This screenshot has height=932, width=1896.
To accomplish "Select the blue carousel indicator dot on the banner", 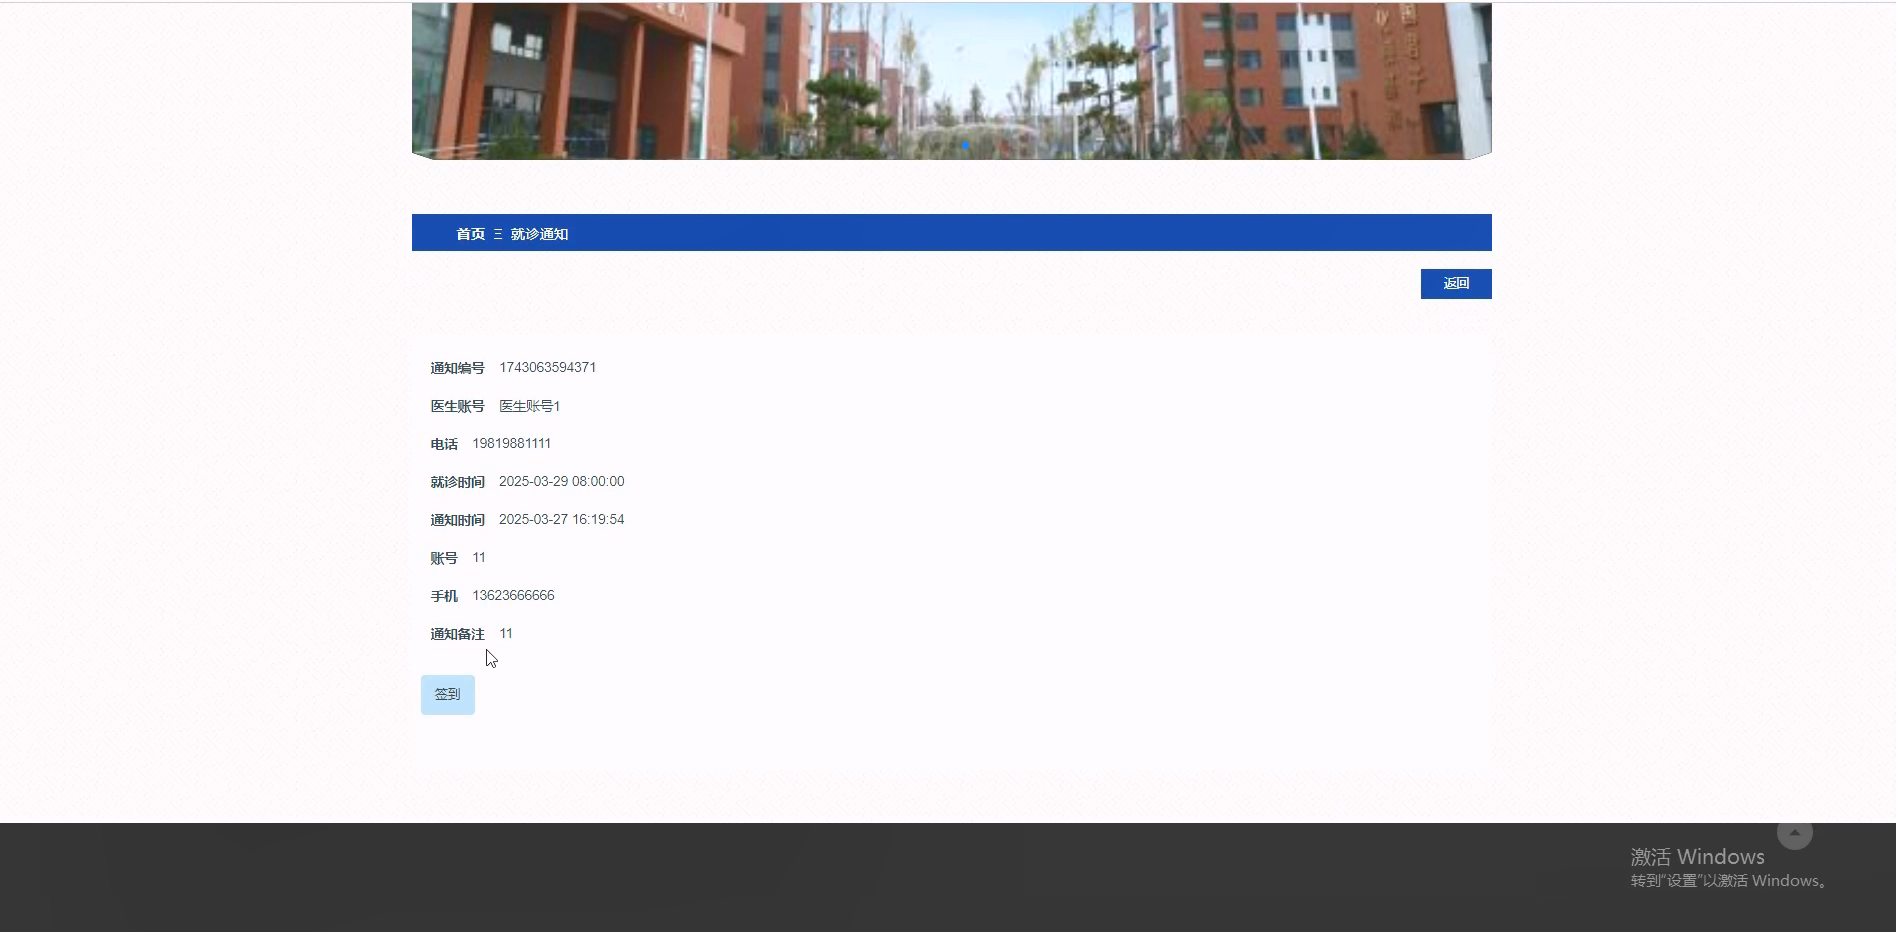I will pyautogui.click(x=965, y=145).
